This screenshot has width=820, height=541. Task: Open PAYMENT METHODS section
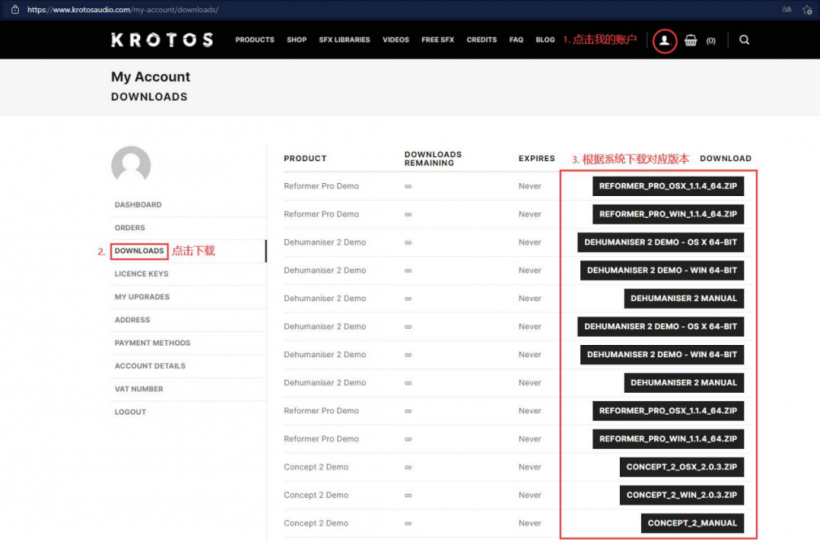click(x=152, y=343)
